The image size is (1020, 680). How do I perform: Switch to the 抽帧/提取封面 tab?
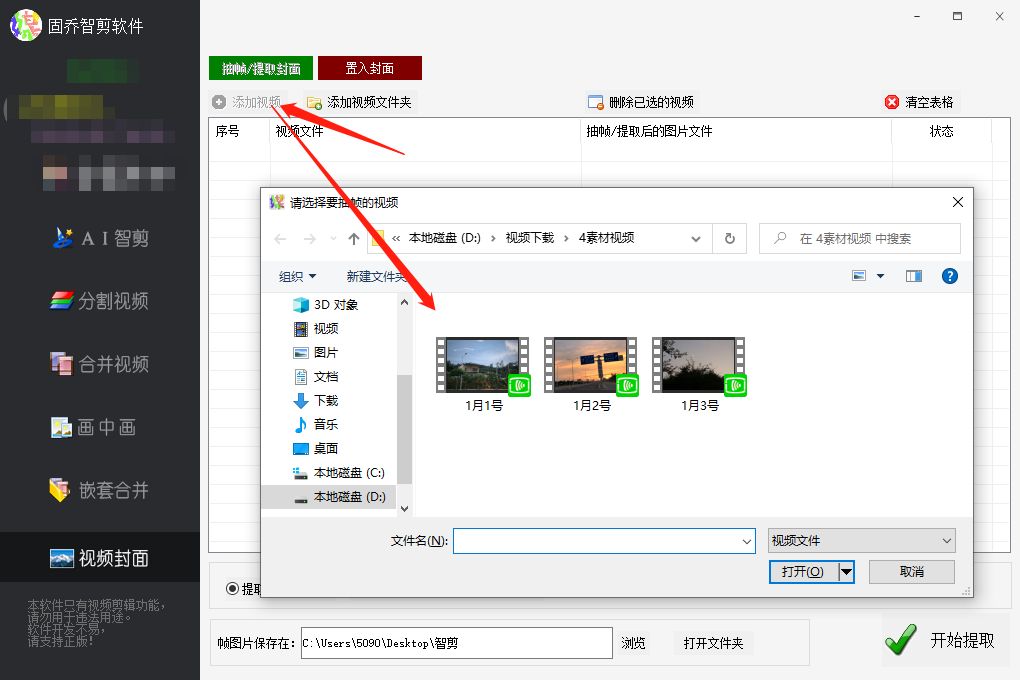(261, 68)
